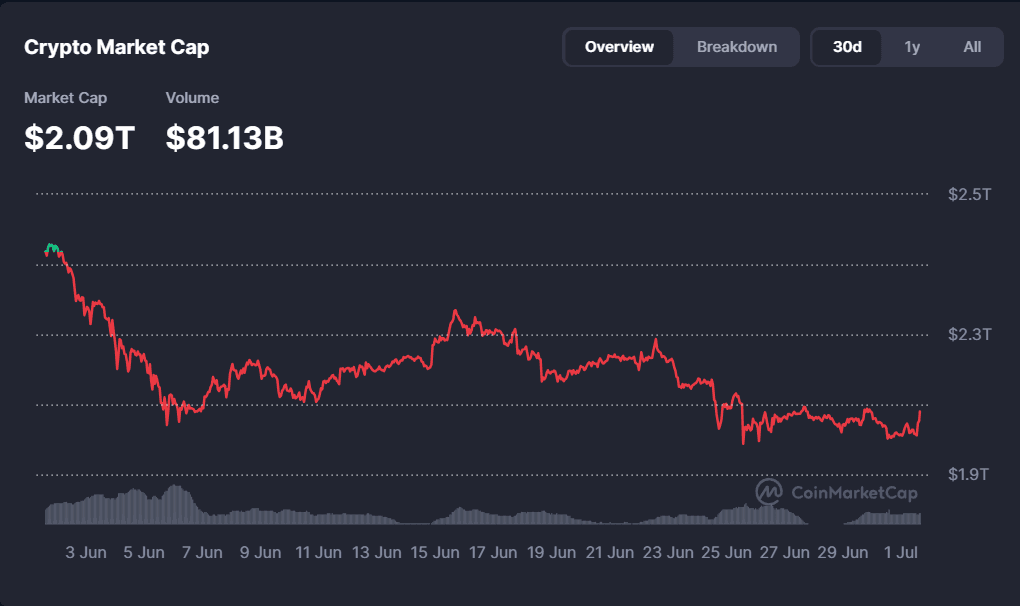Click the Volume label
The height and width of the screenshot is (606, 1020).
click(192, 98)
